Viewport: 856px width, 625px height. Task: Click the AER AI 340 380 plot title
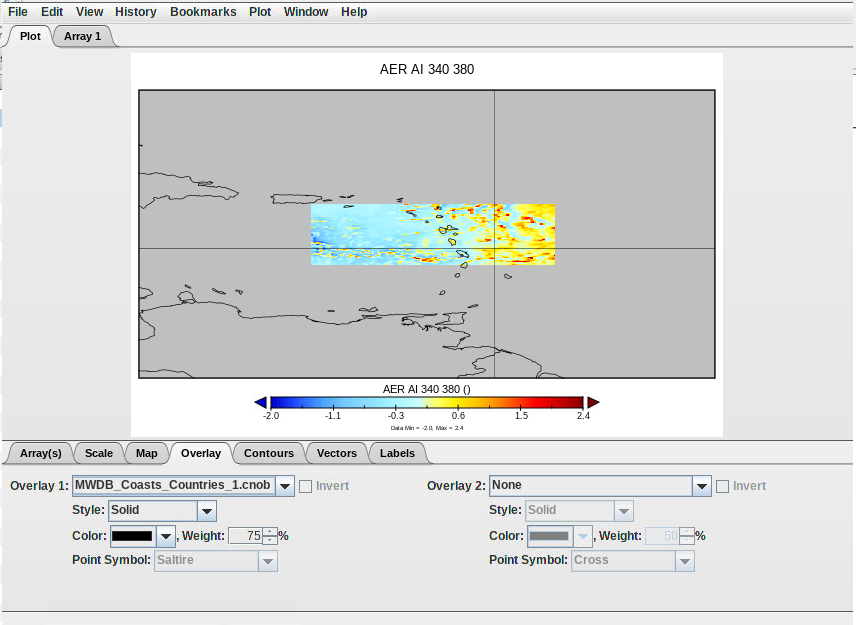[427, 69]
